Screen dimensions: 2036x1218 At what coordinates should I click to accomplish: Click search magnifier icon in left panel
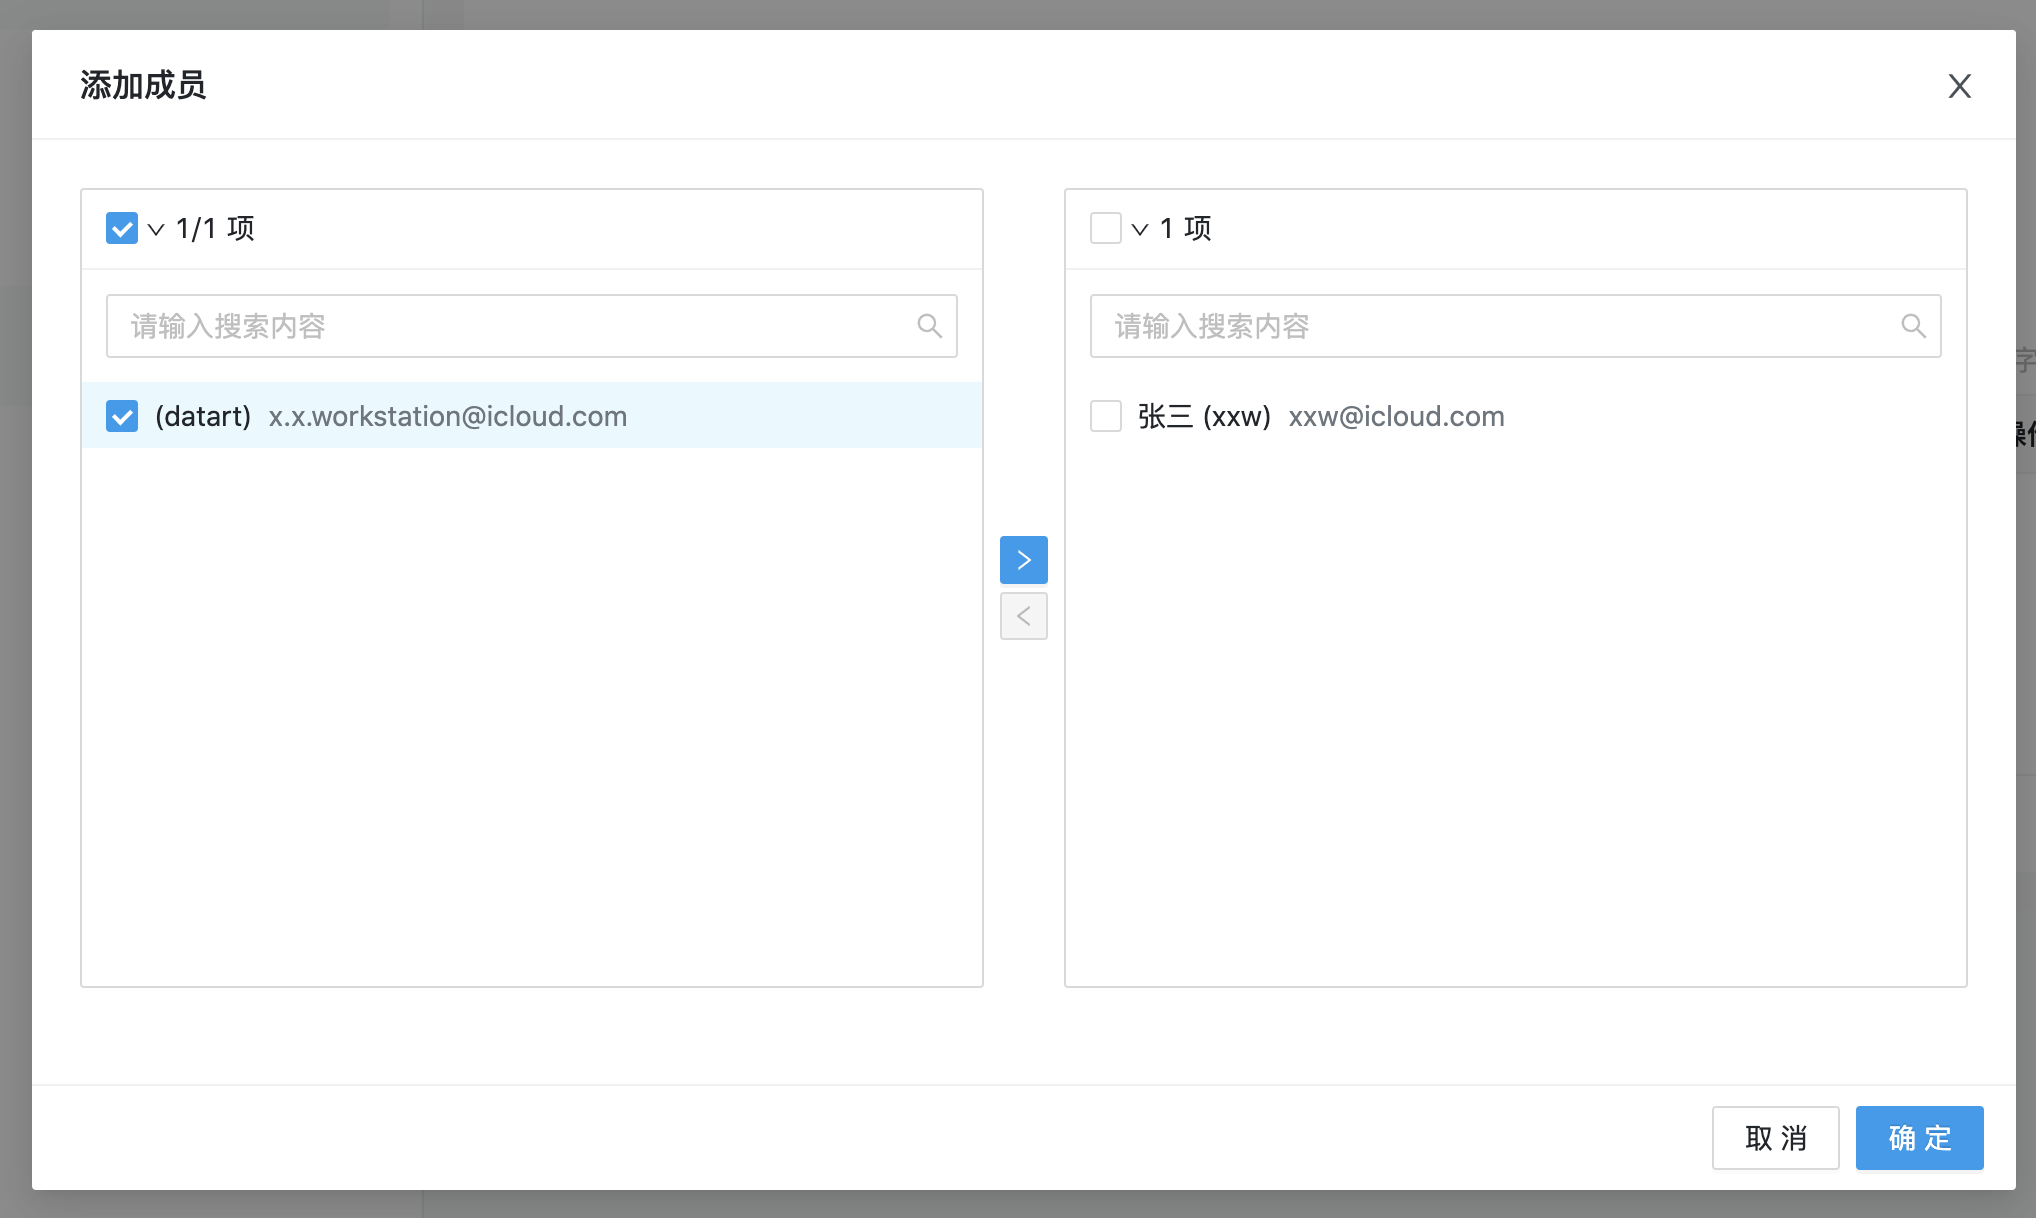(929, 326)
